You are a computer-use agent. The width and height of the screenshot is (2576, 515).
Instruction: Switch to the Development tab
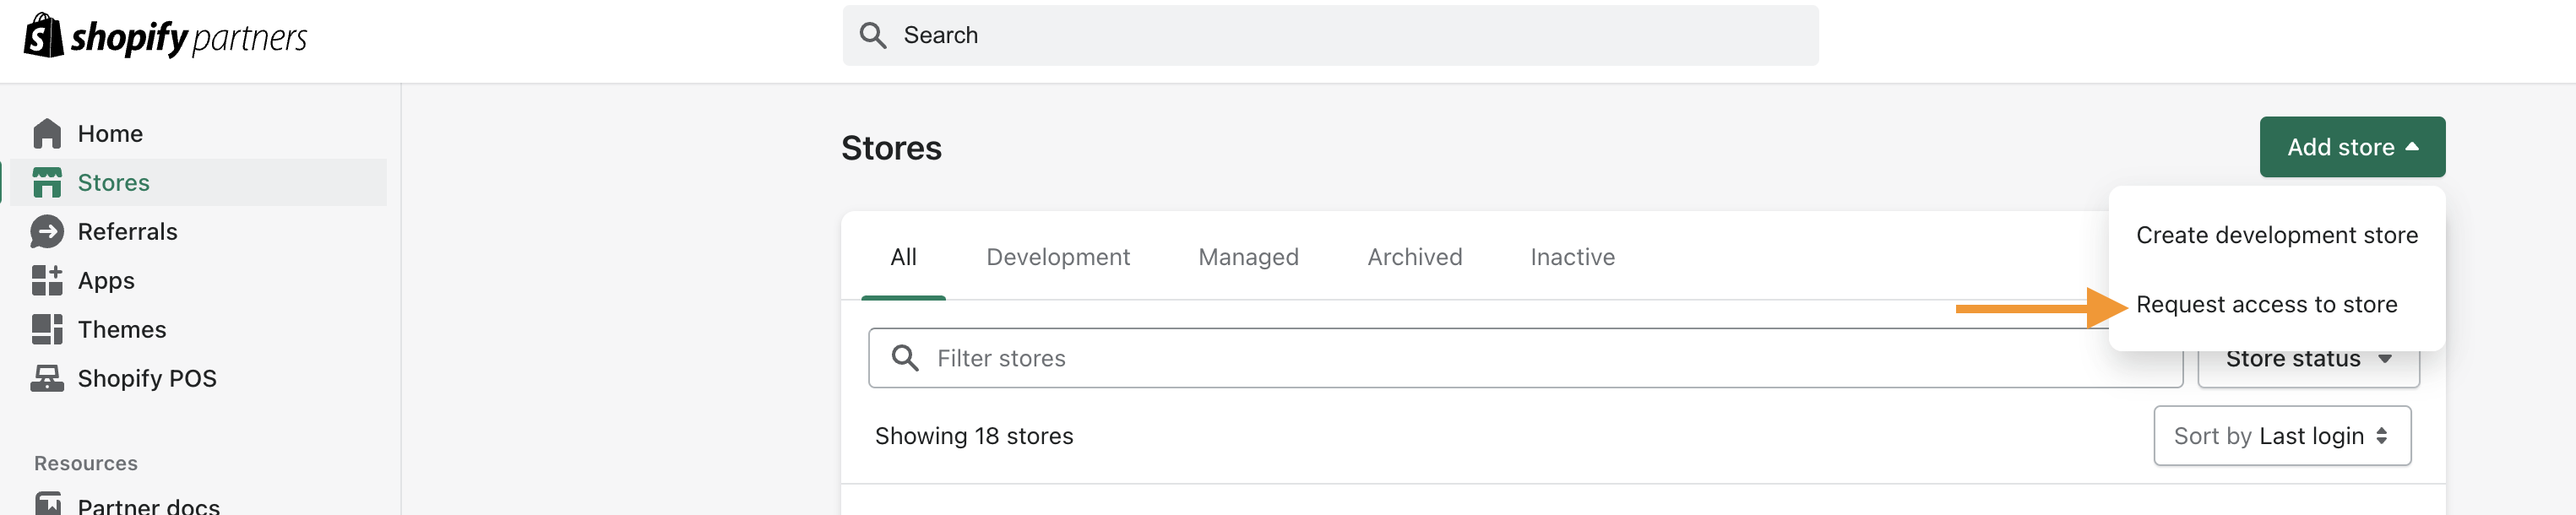coord(1057,257)
